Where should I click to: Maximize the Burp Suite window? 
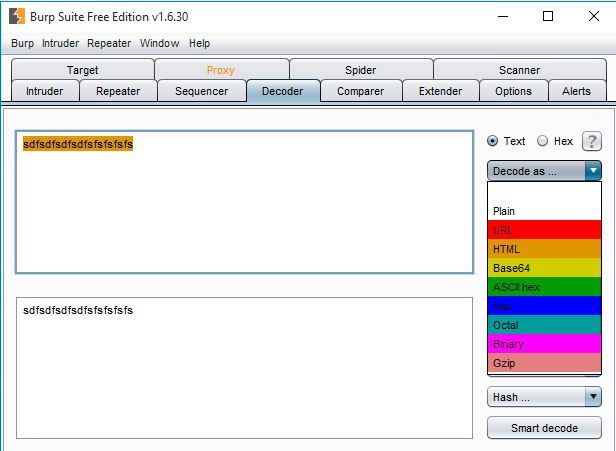548,16
